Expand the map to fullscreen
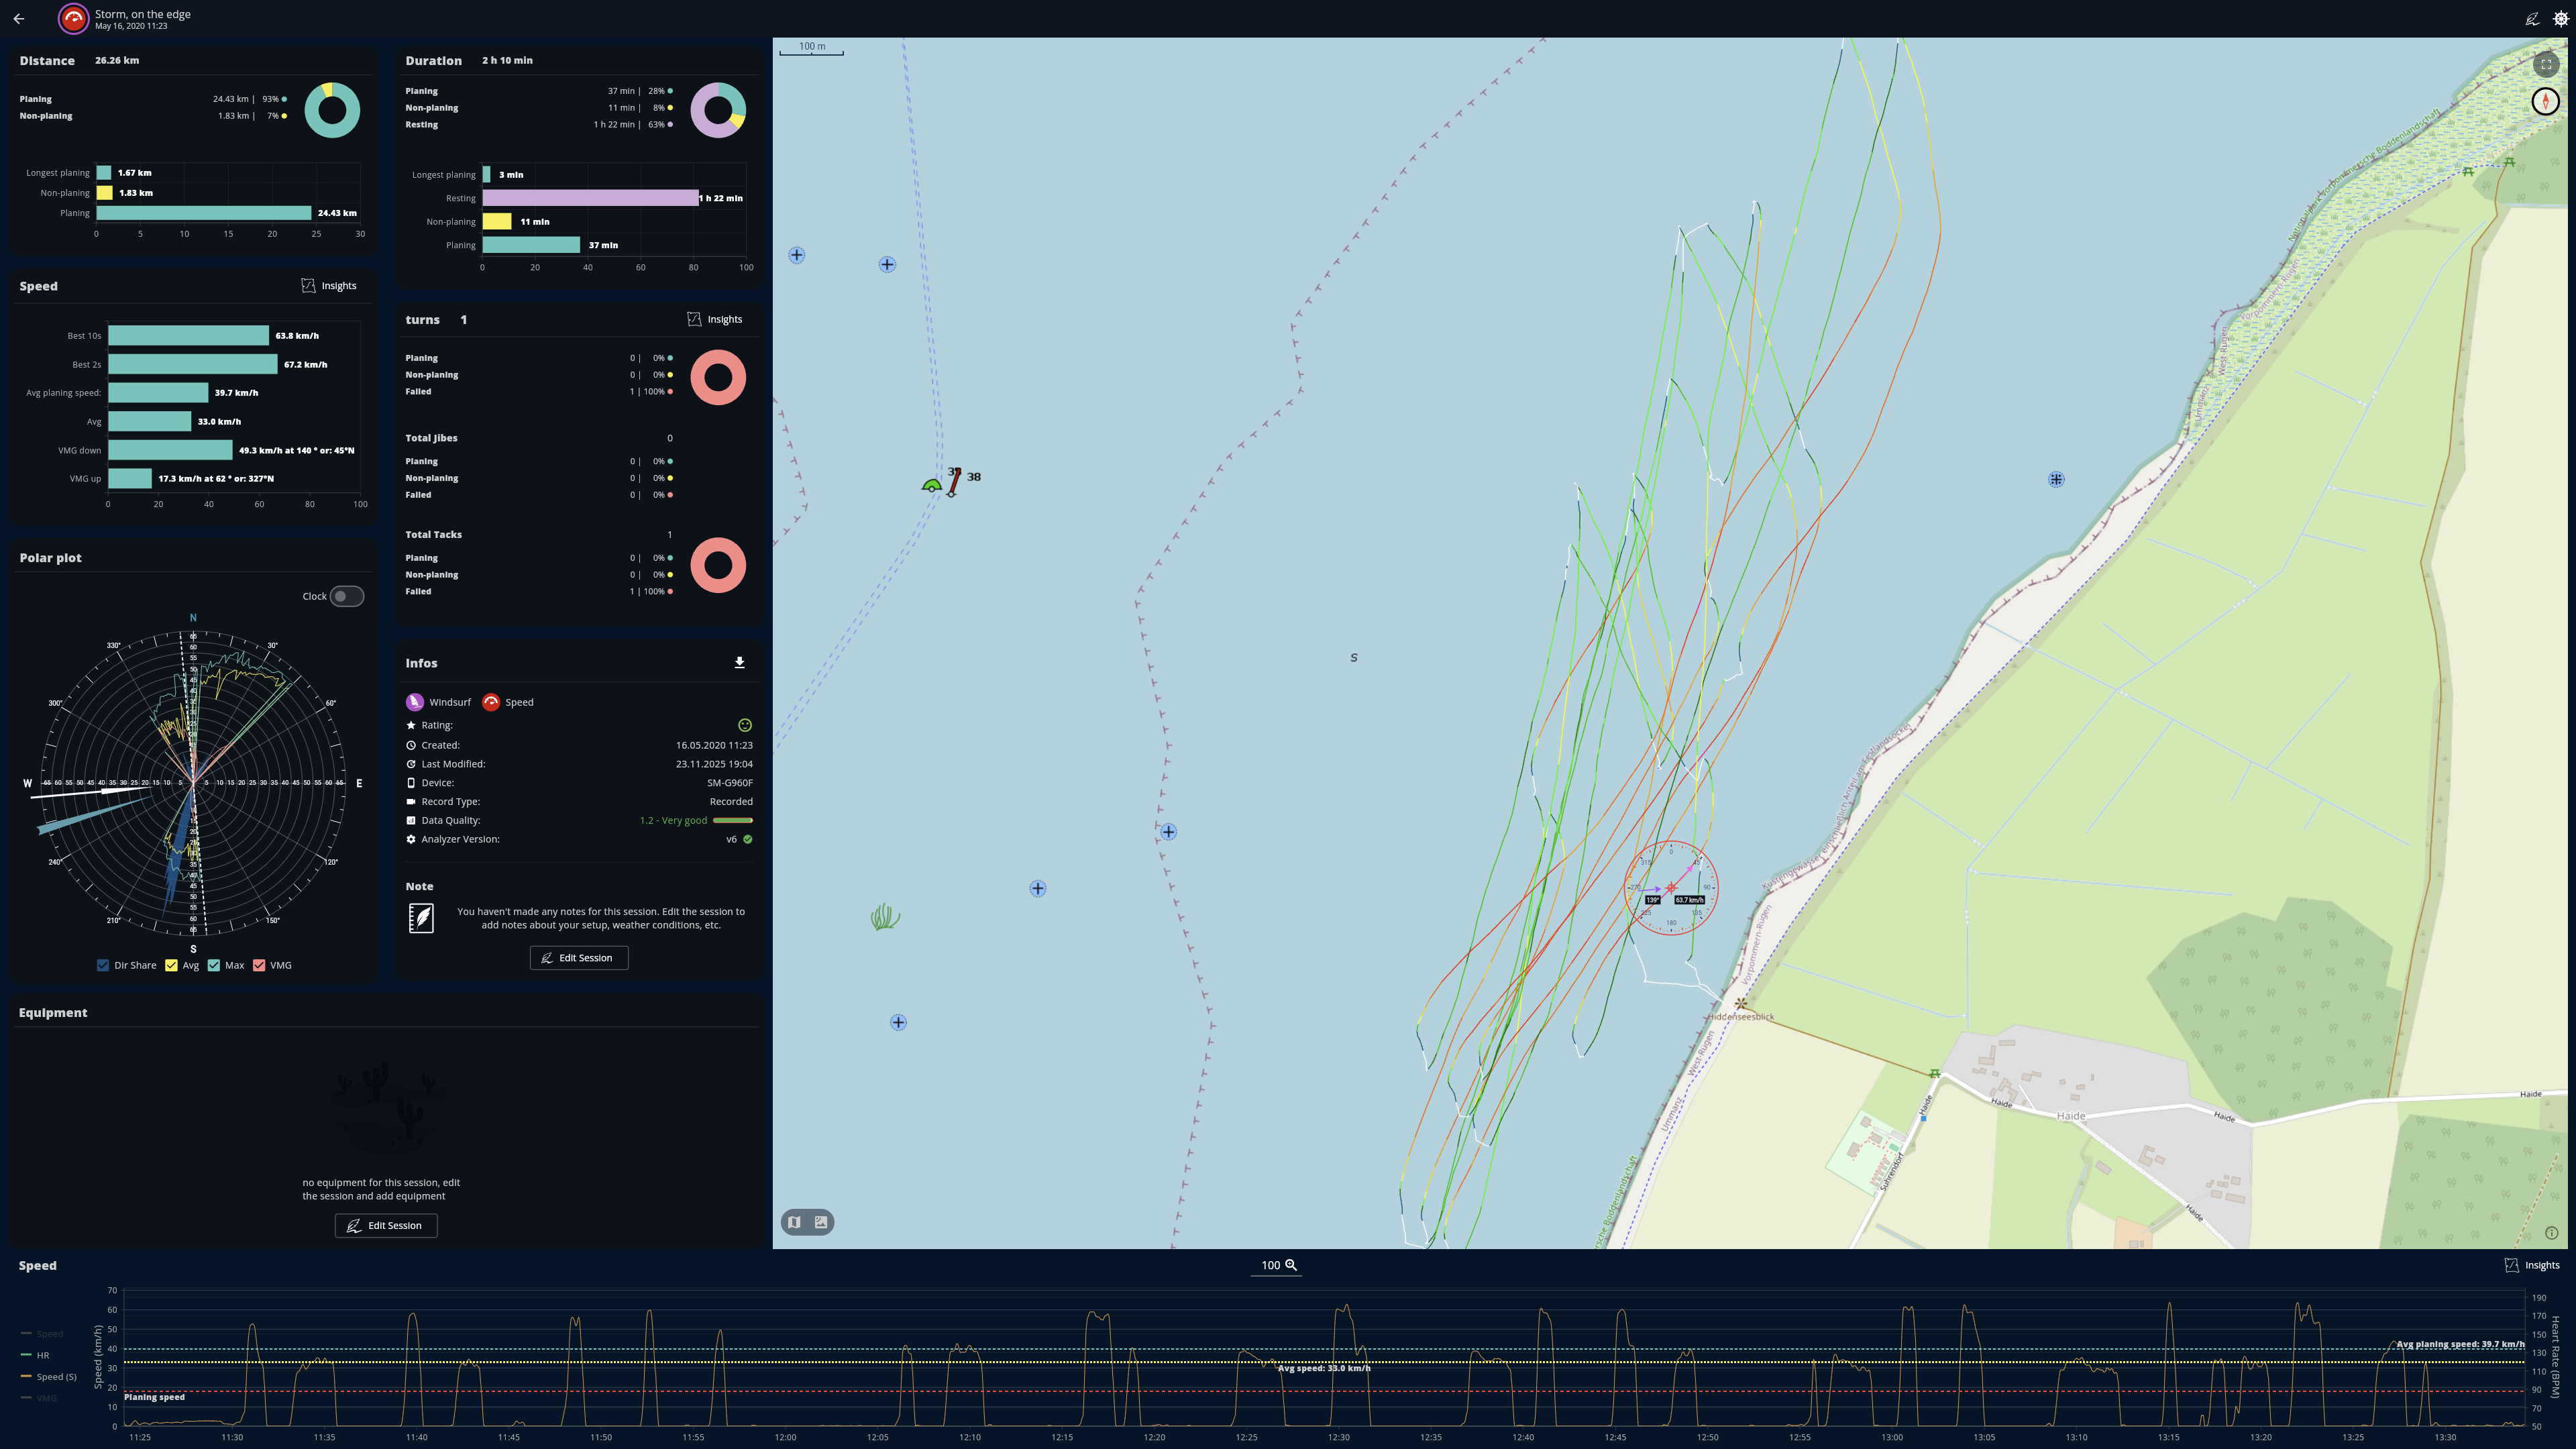The width and height of the screenshot is (2576, 1449). (x=2546, y=65)
